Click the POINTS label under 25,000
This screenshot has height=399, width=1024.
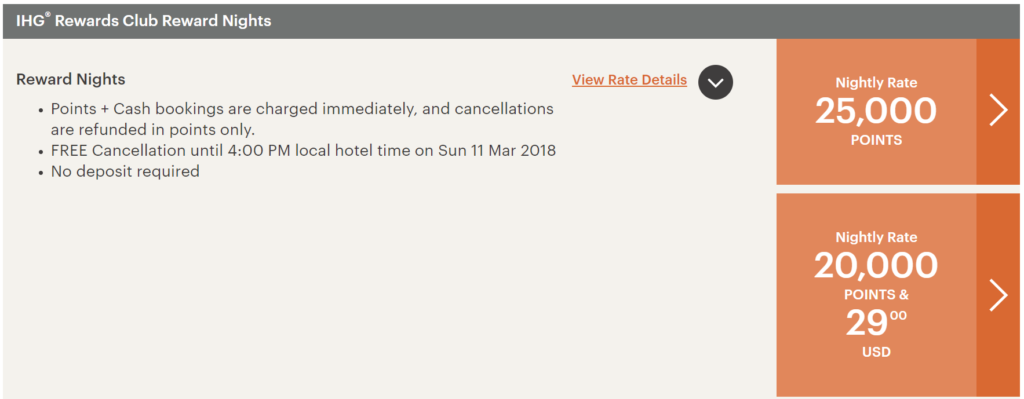(876, 140)
